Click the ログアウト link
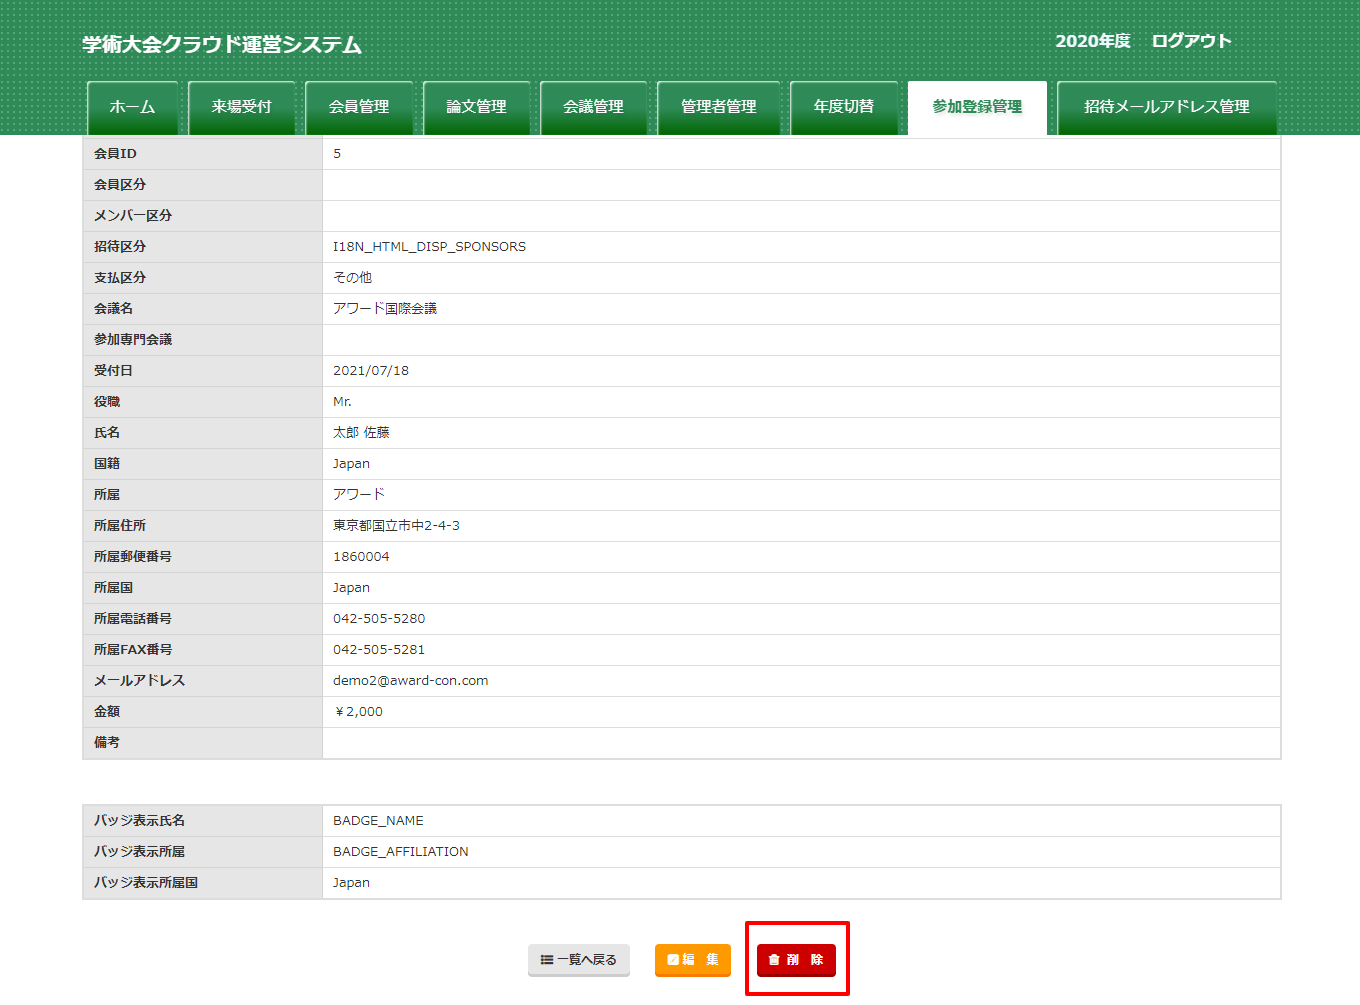 1190,41
